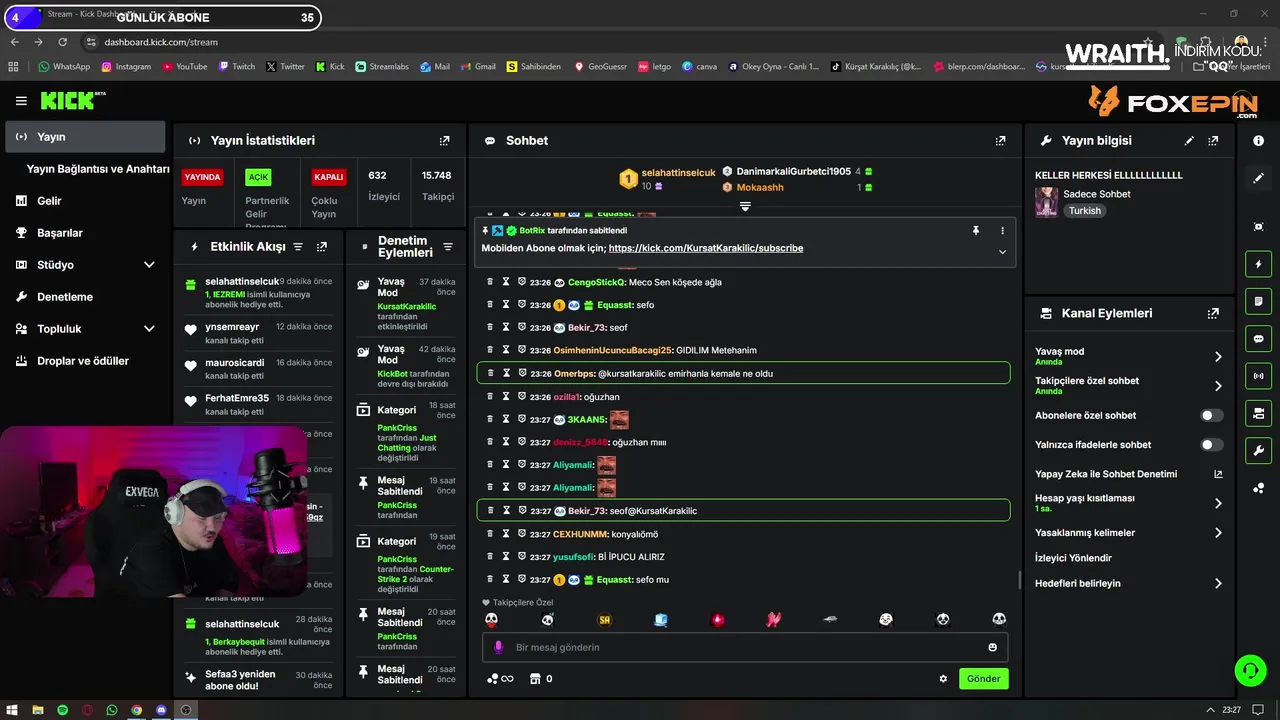Click the document icon in right sidebar
This screenshot has width=1280, height=720.
pos(1258,302)
